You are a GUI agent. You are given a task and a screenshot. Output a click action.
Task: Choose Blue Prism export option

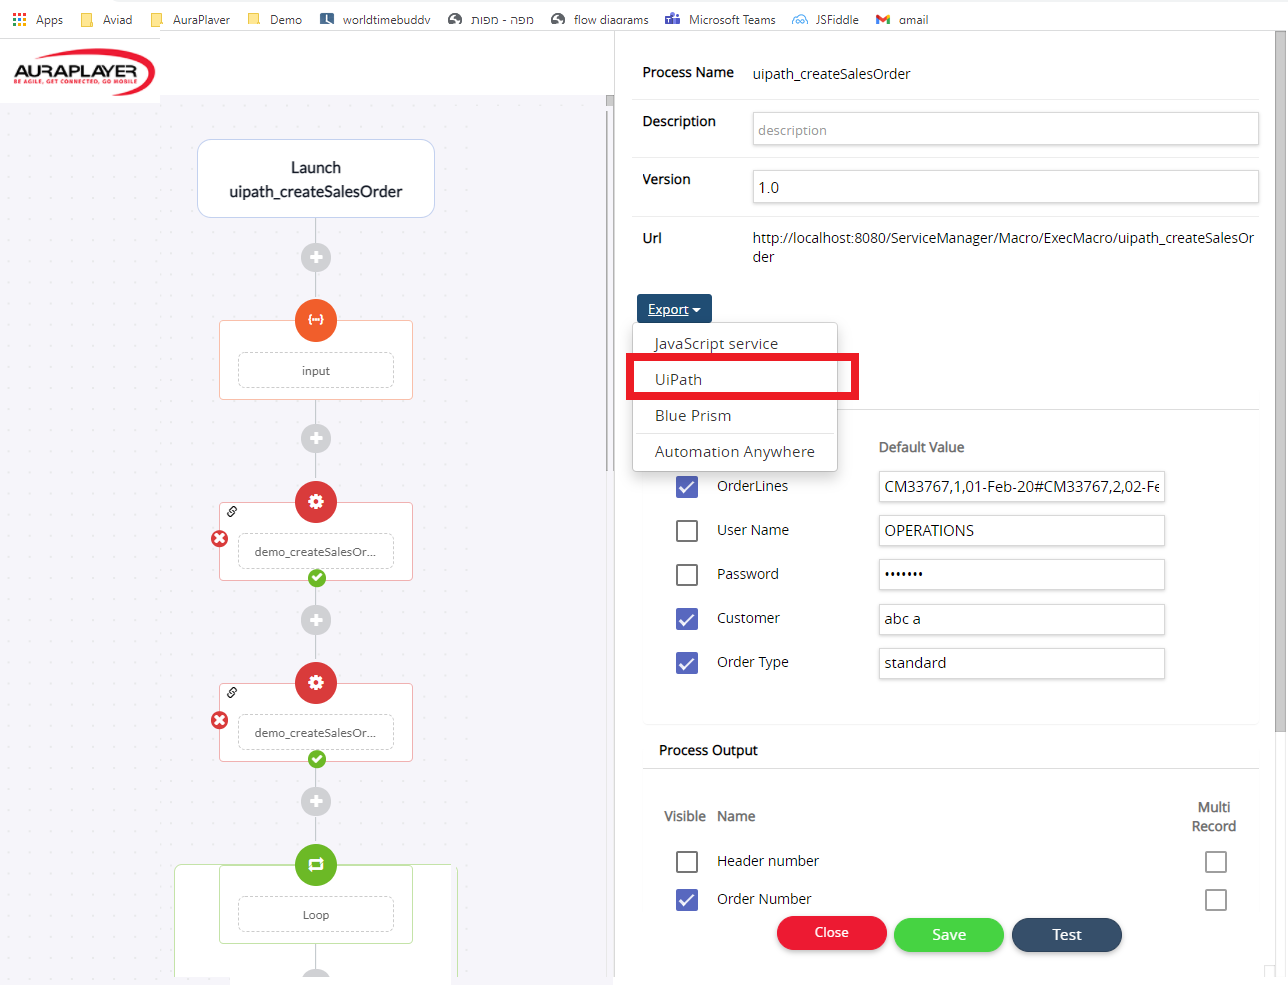[x=735, y=415]
